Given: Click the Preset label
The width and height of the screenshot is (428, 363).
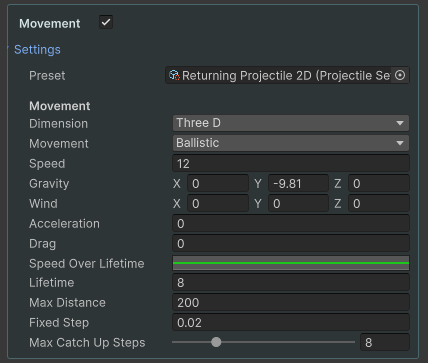Looking at the screenshot, I should [47, 76].
